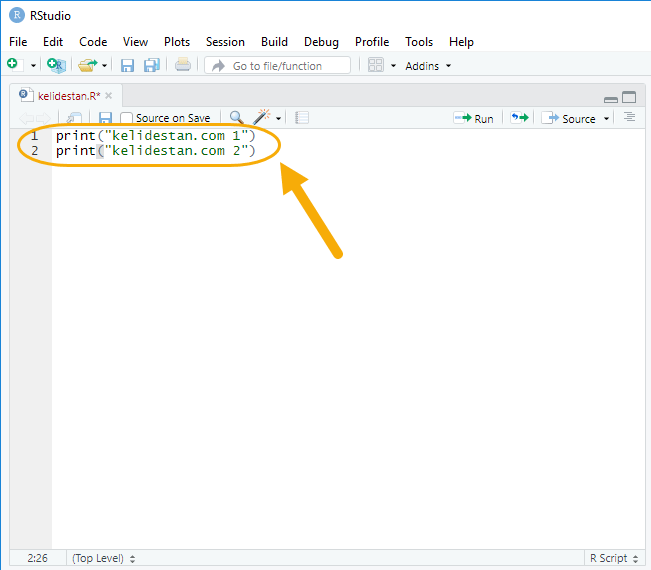
Task: Open the New File dropdown arrow
Action: coord(33,66)
